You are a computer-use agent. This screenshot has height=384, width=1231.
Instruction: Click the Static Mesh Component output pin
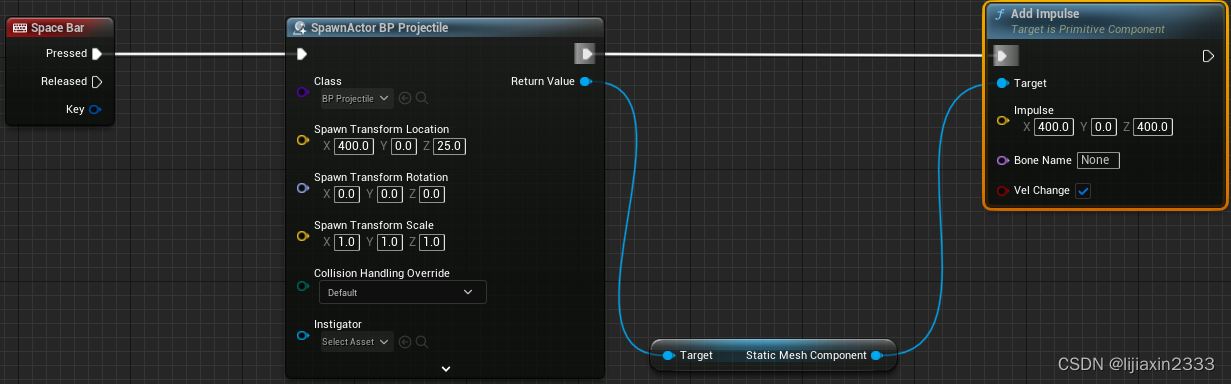876,355
